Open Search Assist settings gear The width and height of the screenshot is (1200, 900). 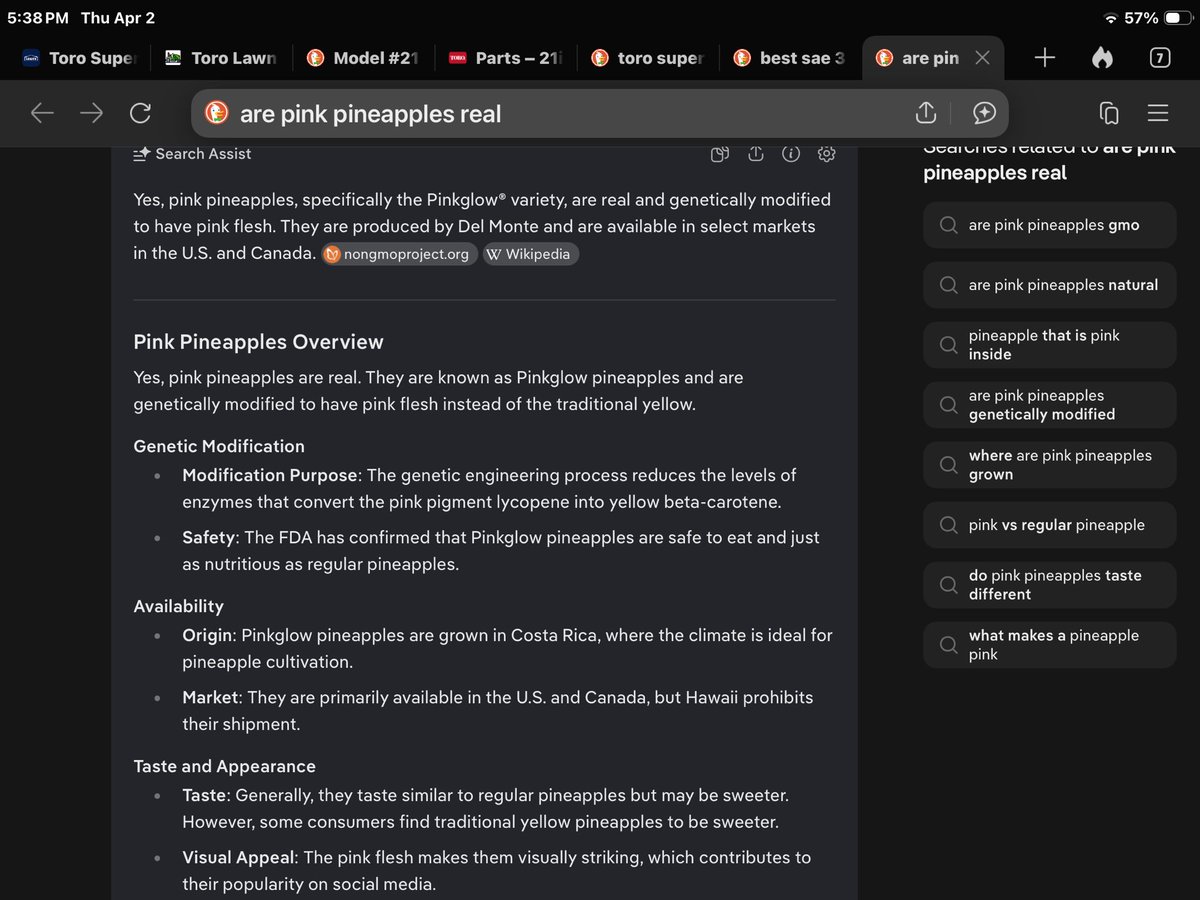[x=826, y=154]
